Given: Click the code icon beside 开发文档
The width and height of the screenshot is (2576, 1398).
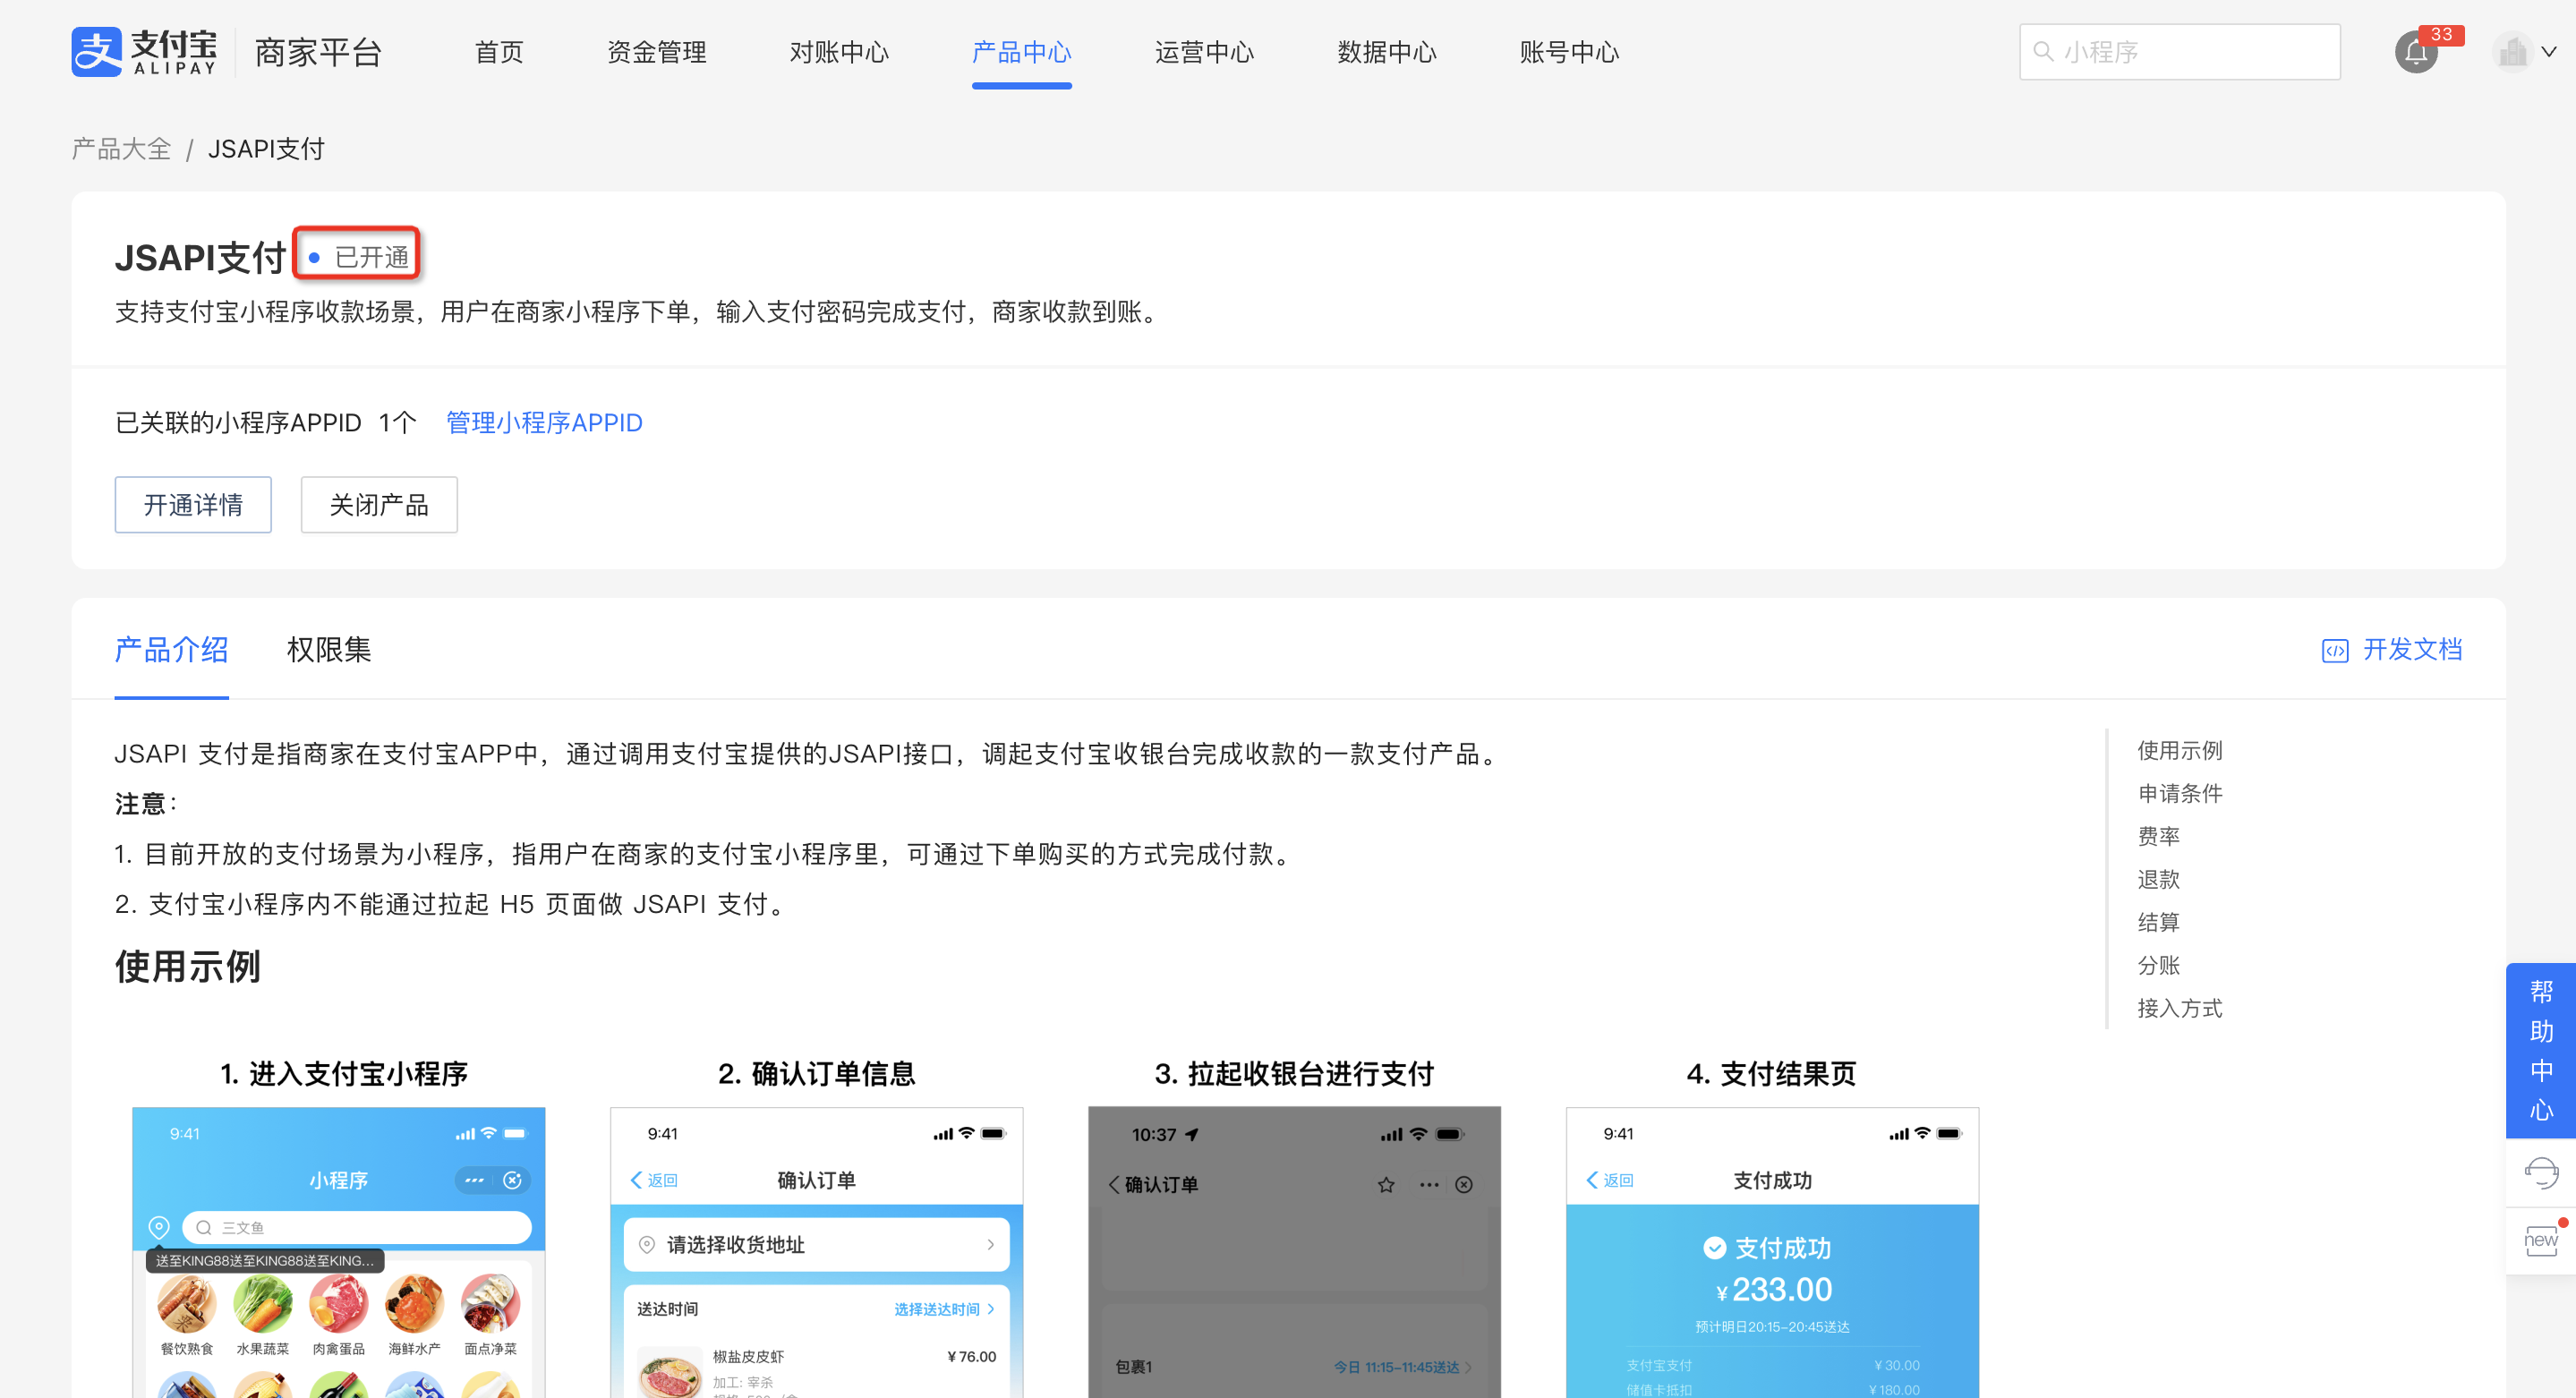Looking at the screenshot, I should pos(2337,650).
